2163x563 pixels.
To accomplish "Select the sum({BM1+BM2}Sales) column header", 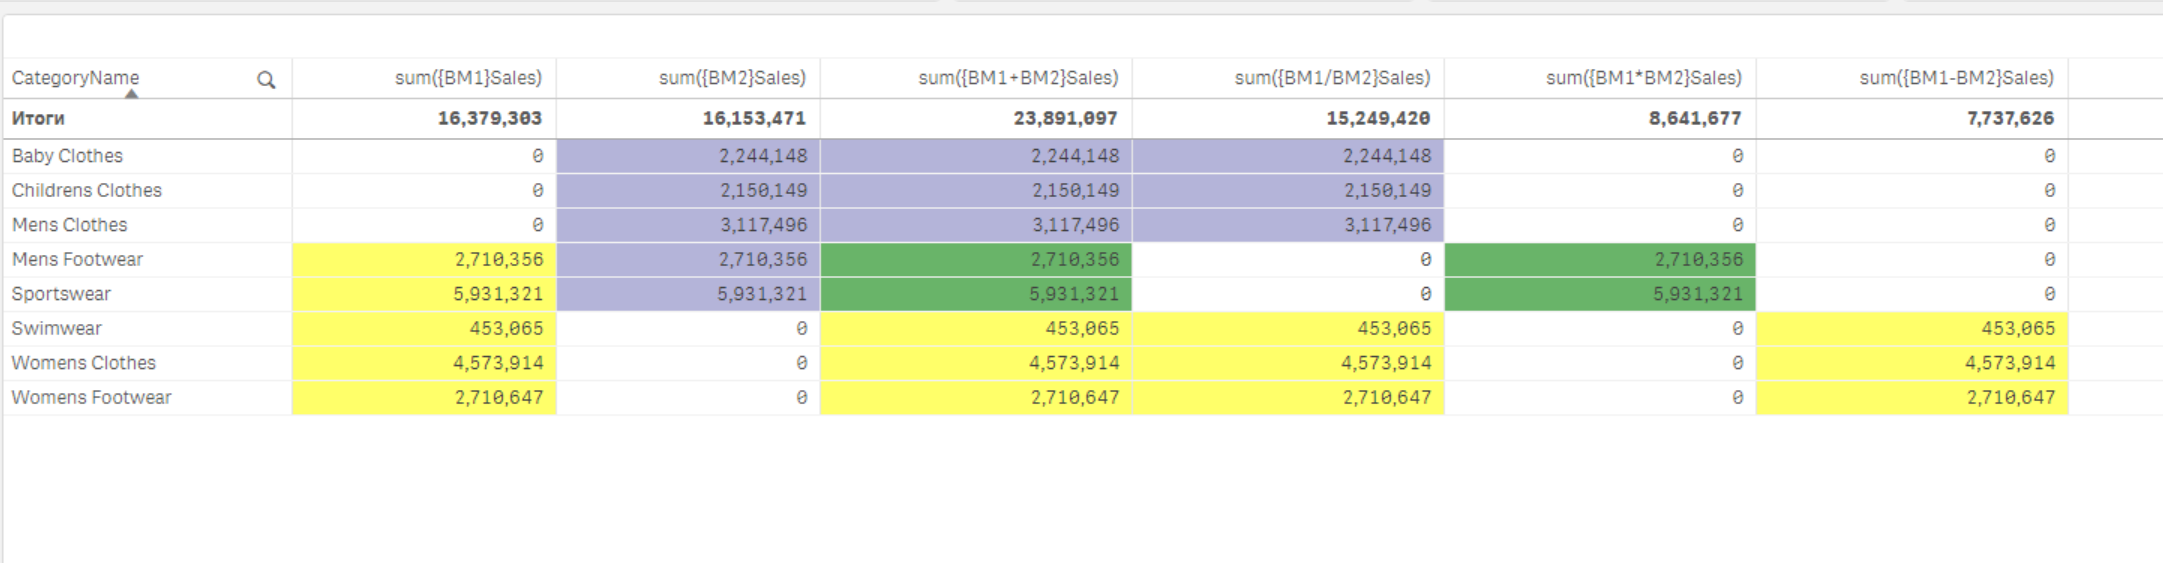I will [1018, 78].
